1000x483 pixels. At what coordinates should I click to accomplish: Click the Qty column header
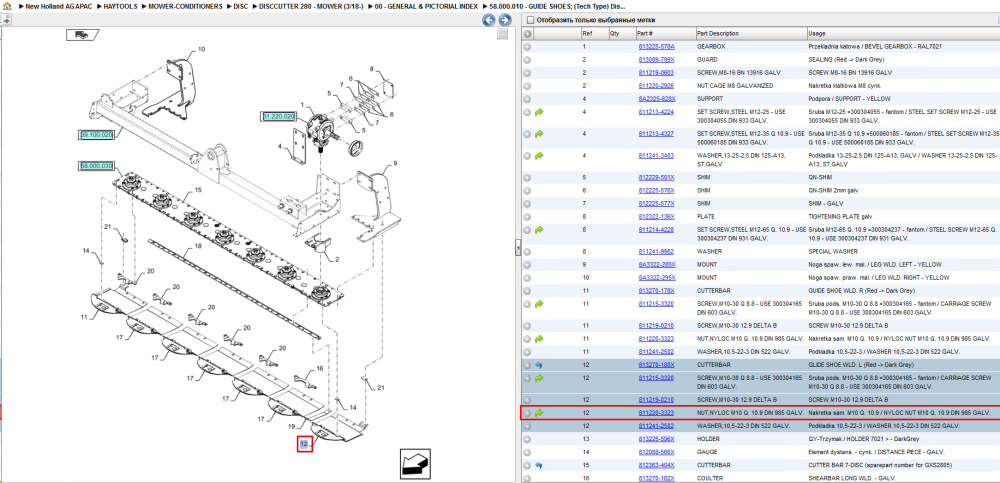click(621, 33)
